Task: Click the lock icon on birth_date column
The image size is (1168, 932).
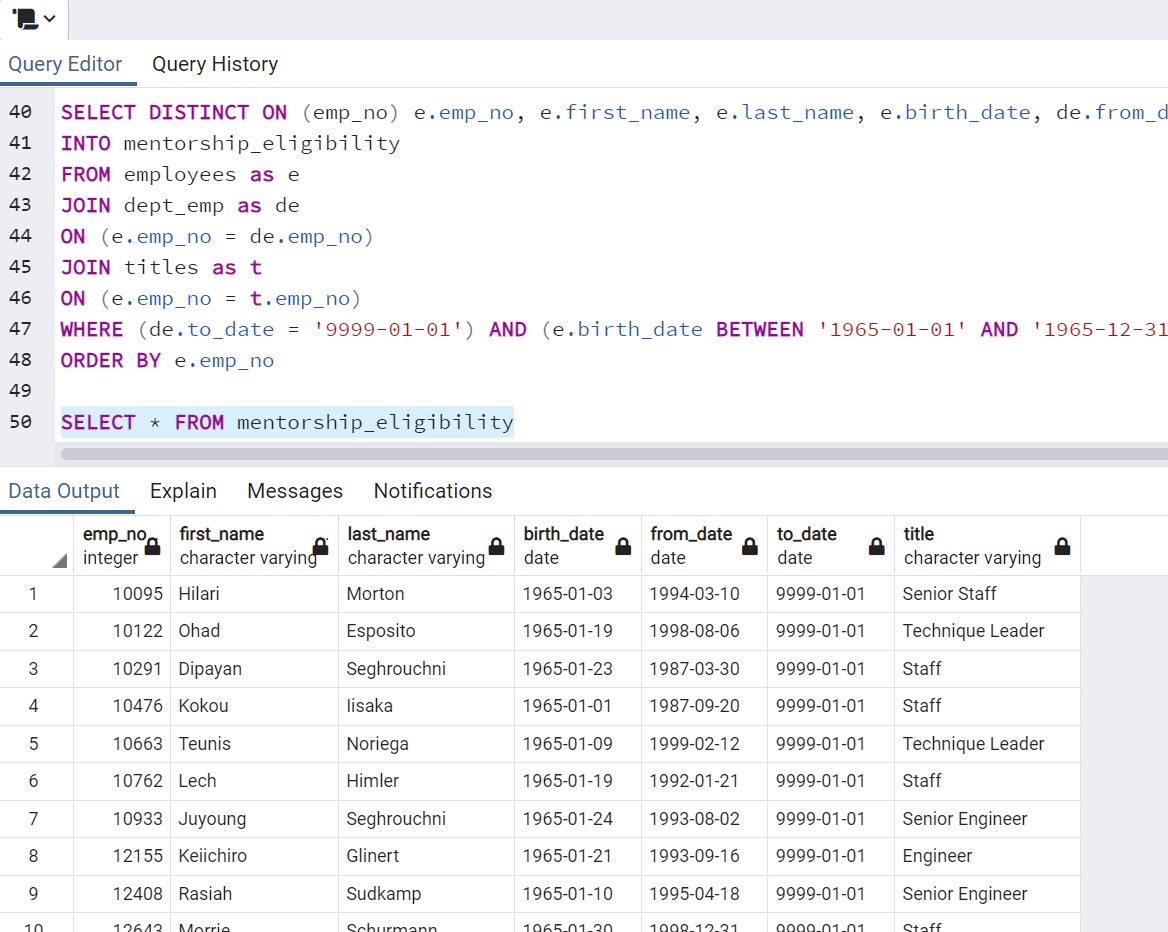Action: coord(621,548)
